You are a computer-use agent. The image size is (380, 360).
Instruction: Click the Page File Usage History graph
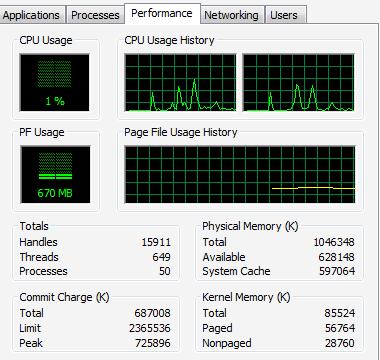pos(240,174)
